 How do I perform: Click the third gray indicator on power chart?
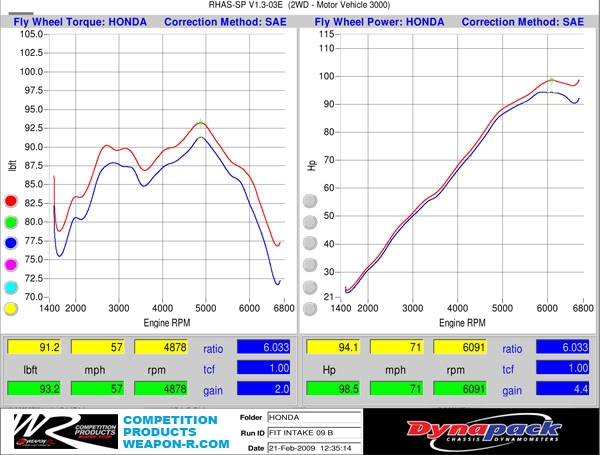[310, 243]
